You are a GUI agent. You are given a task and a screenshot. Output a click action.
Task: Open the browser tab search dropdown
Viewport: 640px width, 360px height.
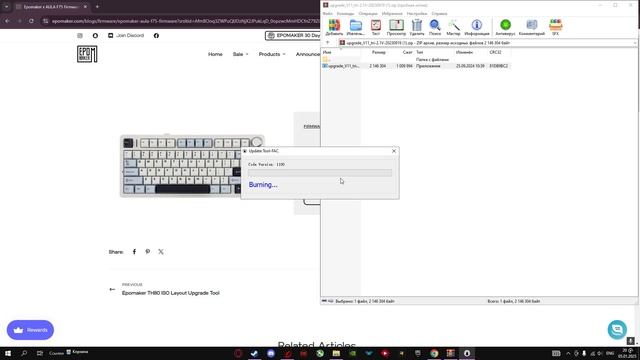click(x=7, y=7)
